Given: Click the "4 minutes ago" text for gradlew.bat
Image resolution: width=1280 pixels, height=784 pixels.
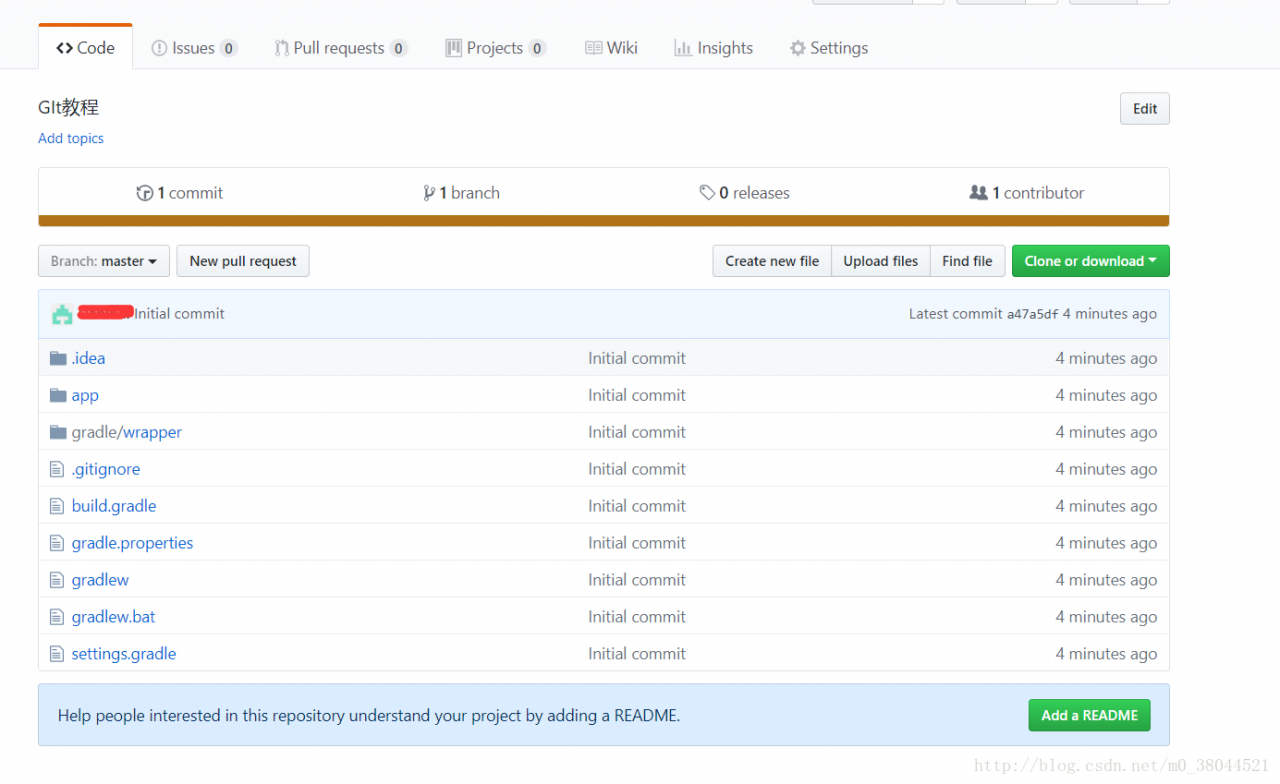Looking at the screenshot, I should pyautogui.click(x=1106, y=617).
